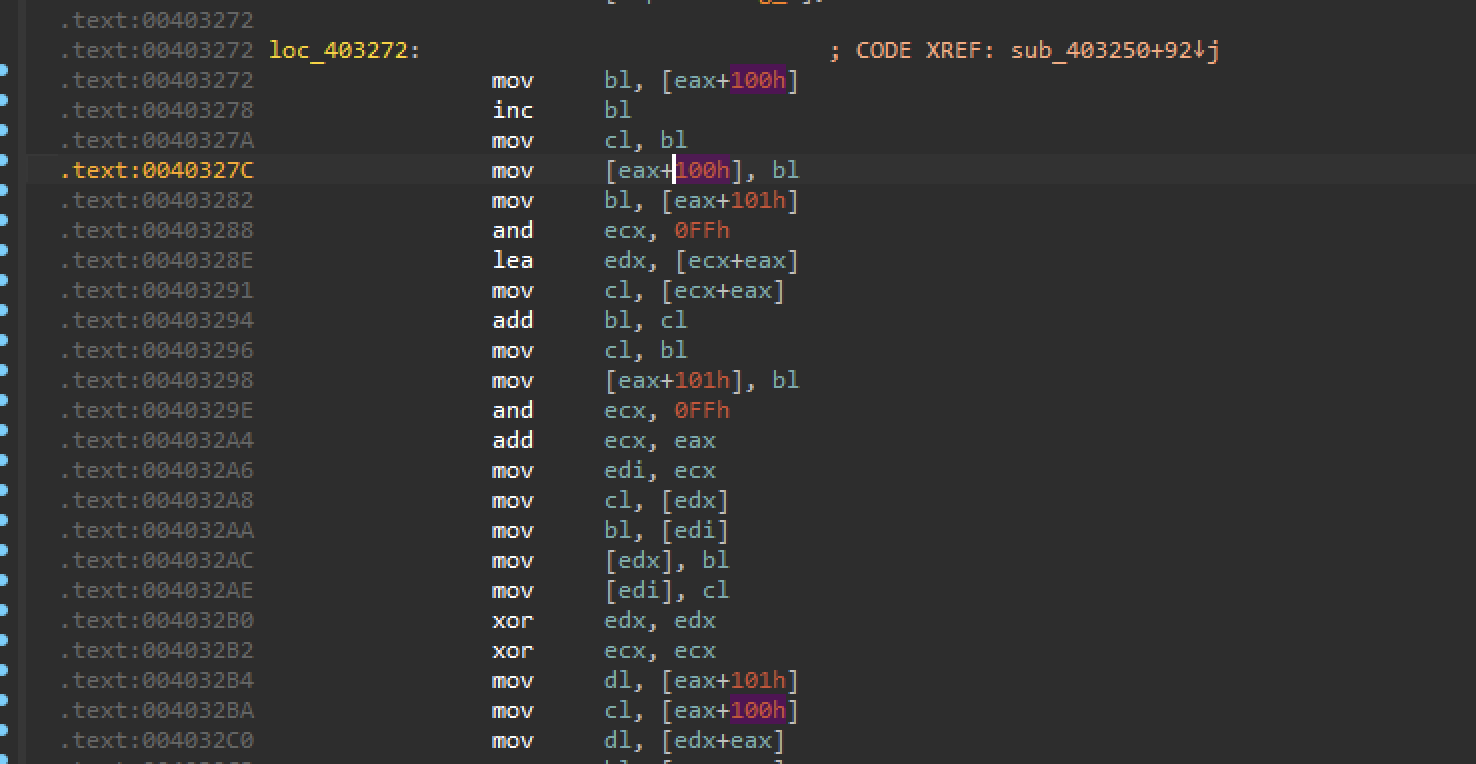Click operand [eax+101h], bl on line 00403298
This screenshot has height=764, width=1476.
tap(701, 380)
